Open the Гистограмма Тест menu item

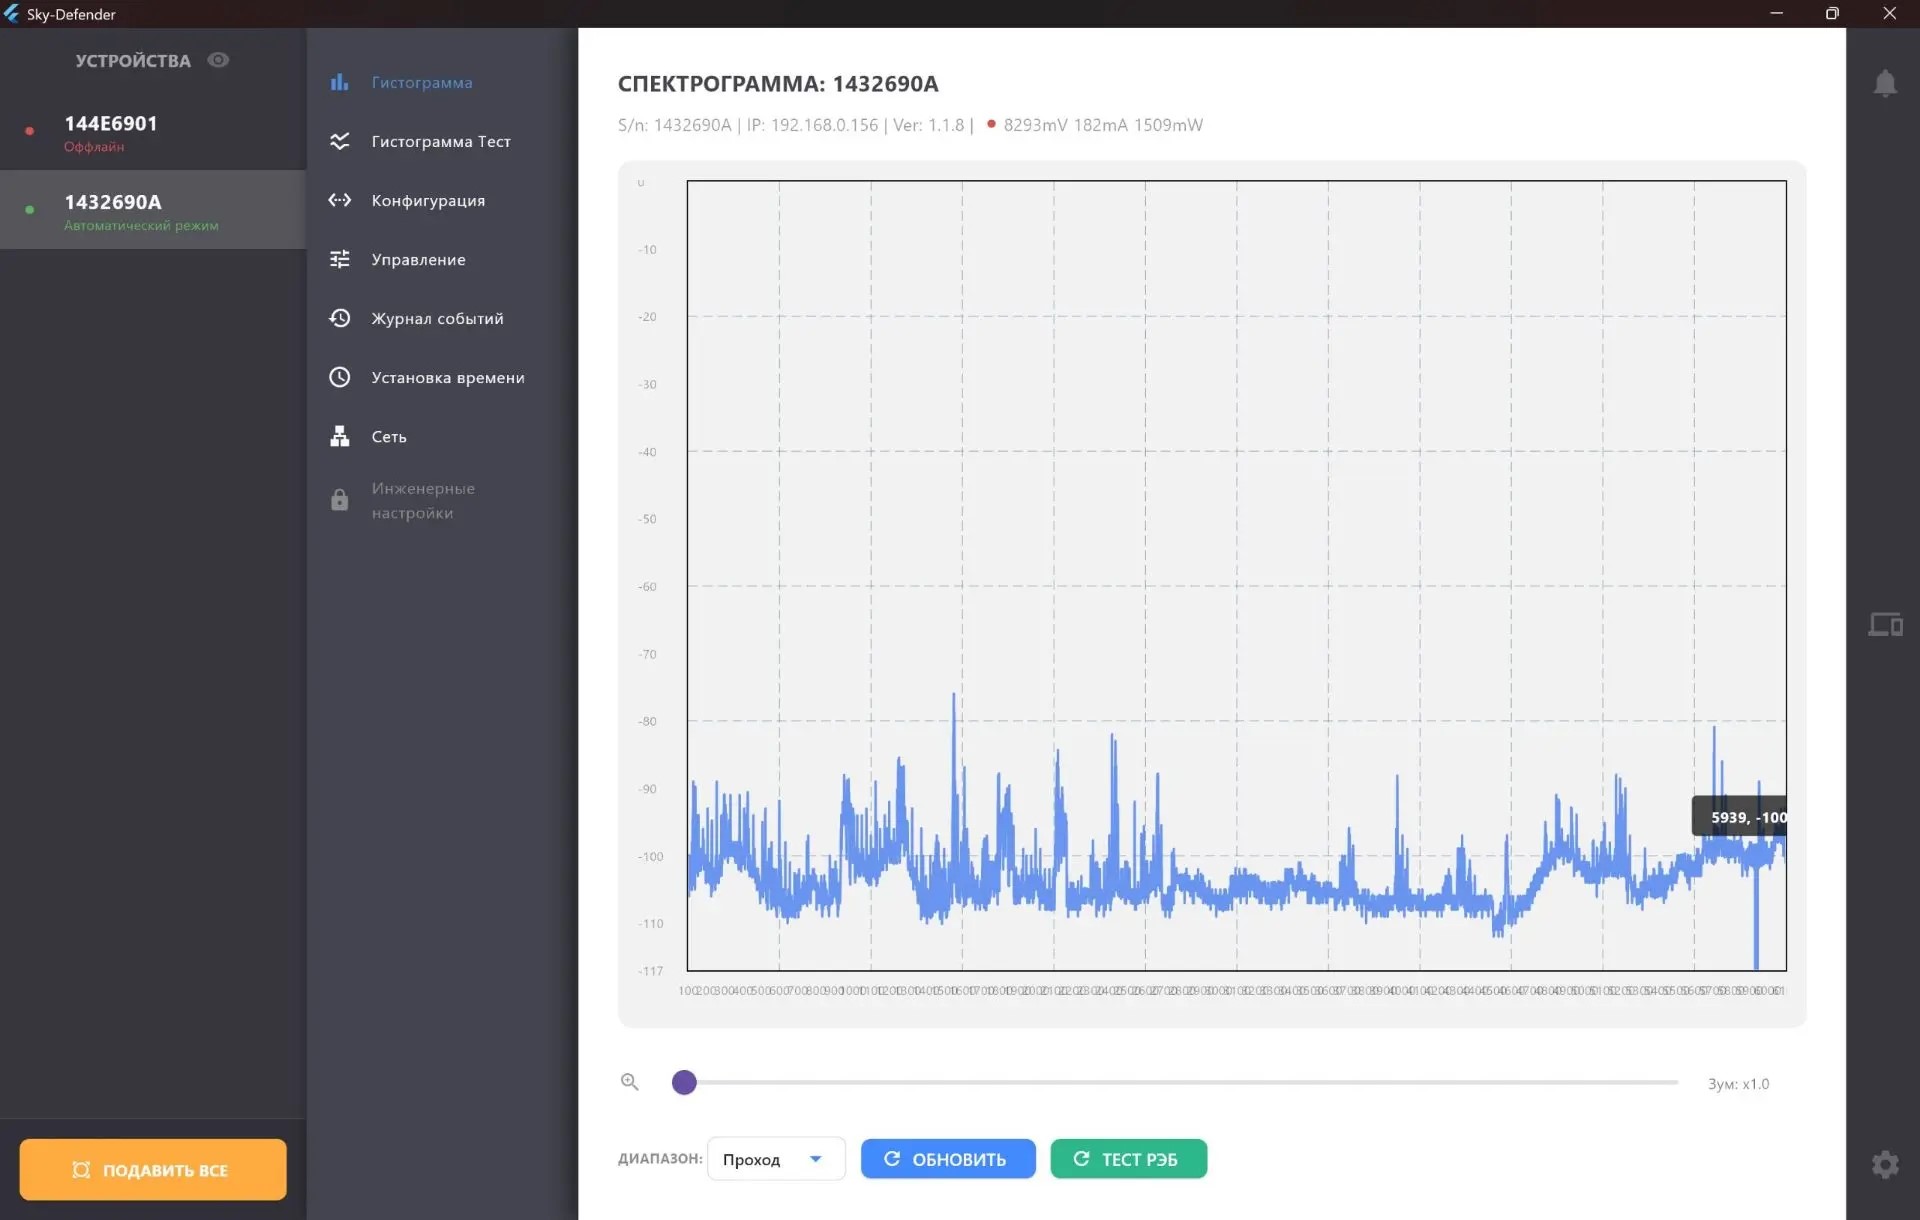pos(442,141)
